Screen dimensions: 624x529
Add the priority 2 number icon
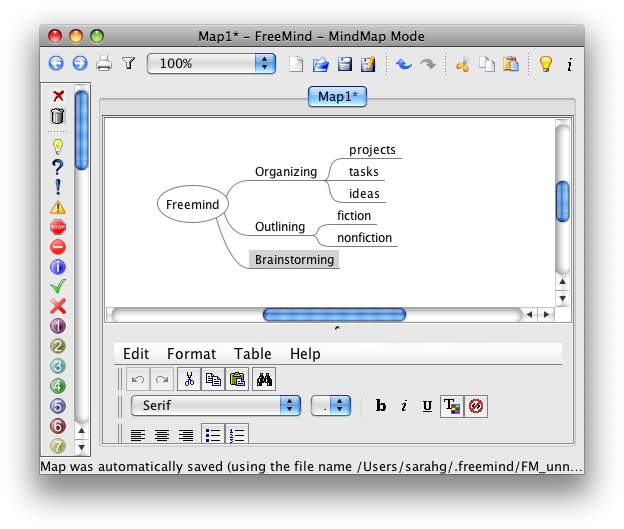tap(58, 346)
